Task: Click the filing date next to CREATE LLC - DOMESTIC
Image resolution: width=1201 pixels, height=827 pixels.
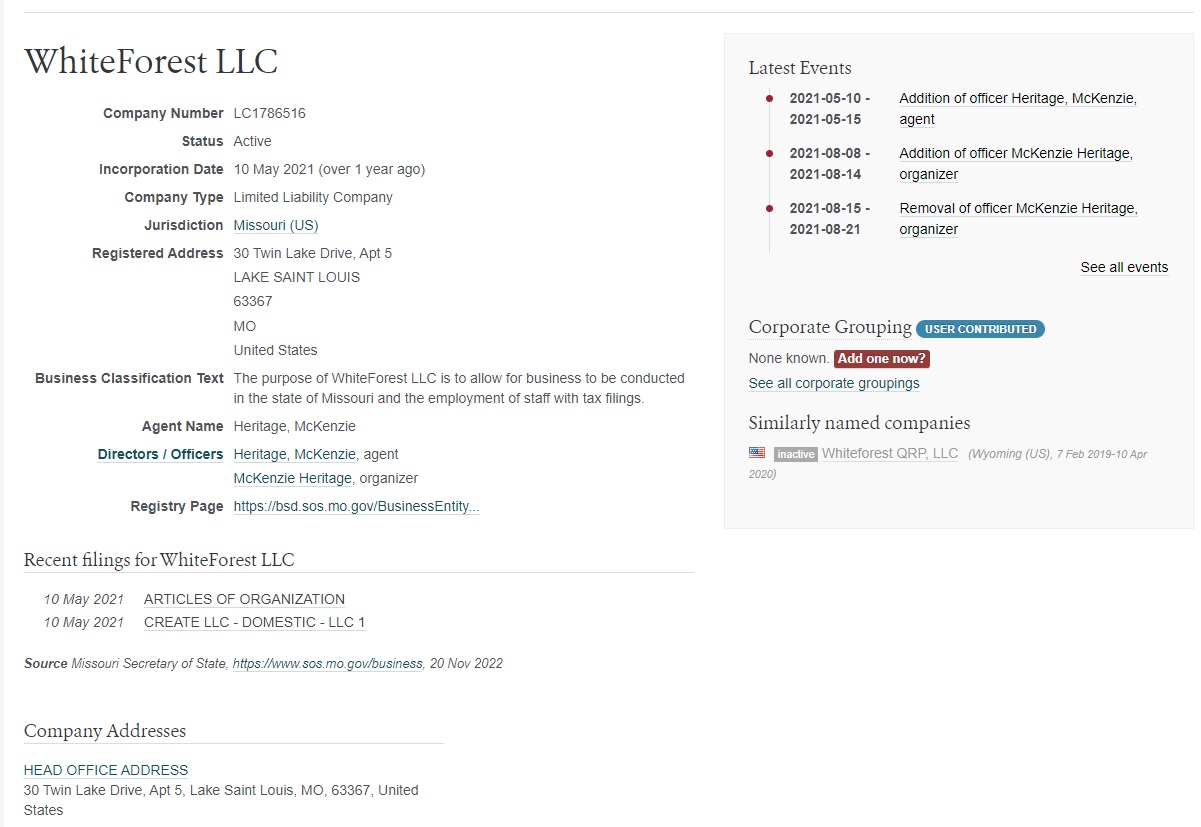Action: point(84,622)
